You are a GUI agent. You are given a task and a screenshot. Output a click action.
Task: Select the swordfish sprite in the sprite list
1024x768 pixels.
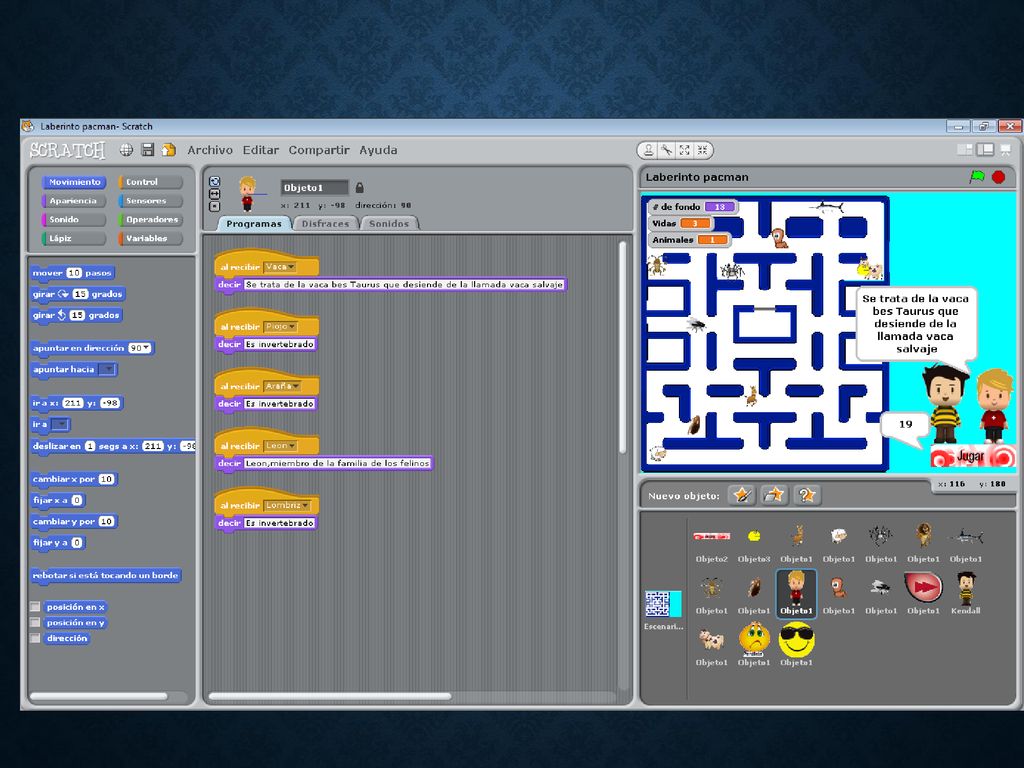pyautogui.click(x=966, y=542)
